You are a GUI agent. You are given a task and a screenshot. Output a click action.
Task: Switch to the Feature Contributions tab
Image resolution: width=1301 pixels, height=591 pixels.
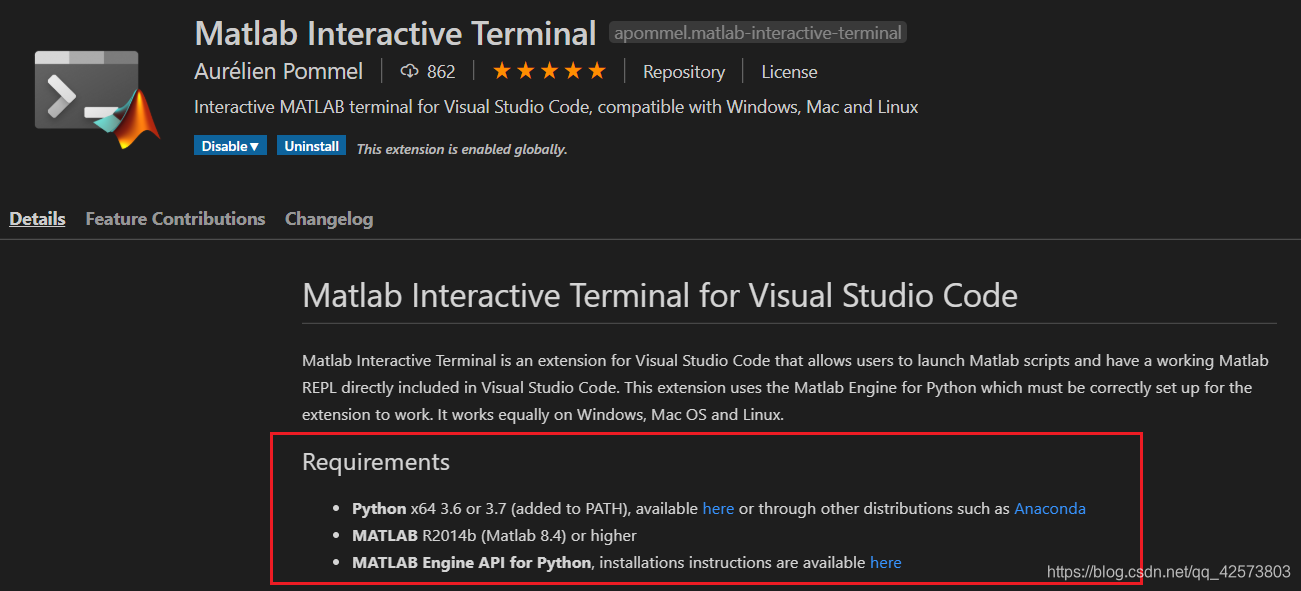click(x=175, y=218)
